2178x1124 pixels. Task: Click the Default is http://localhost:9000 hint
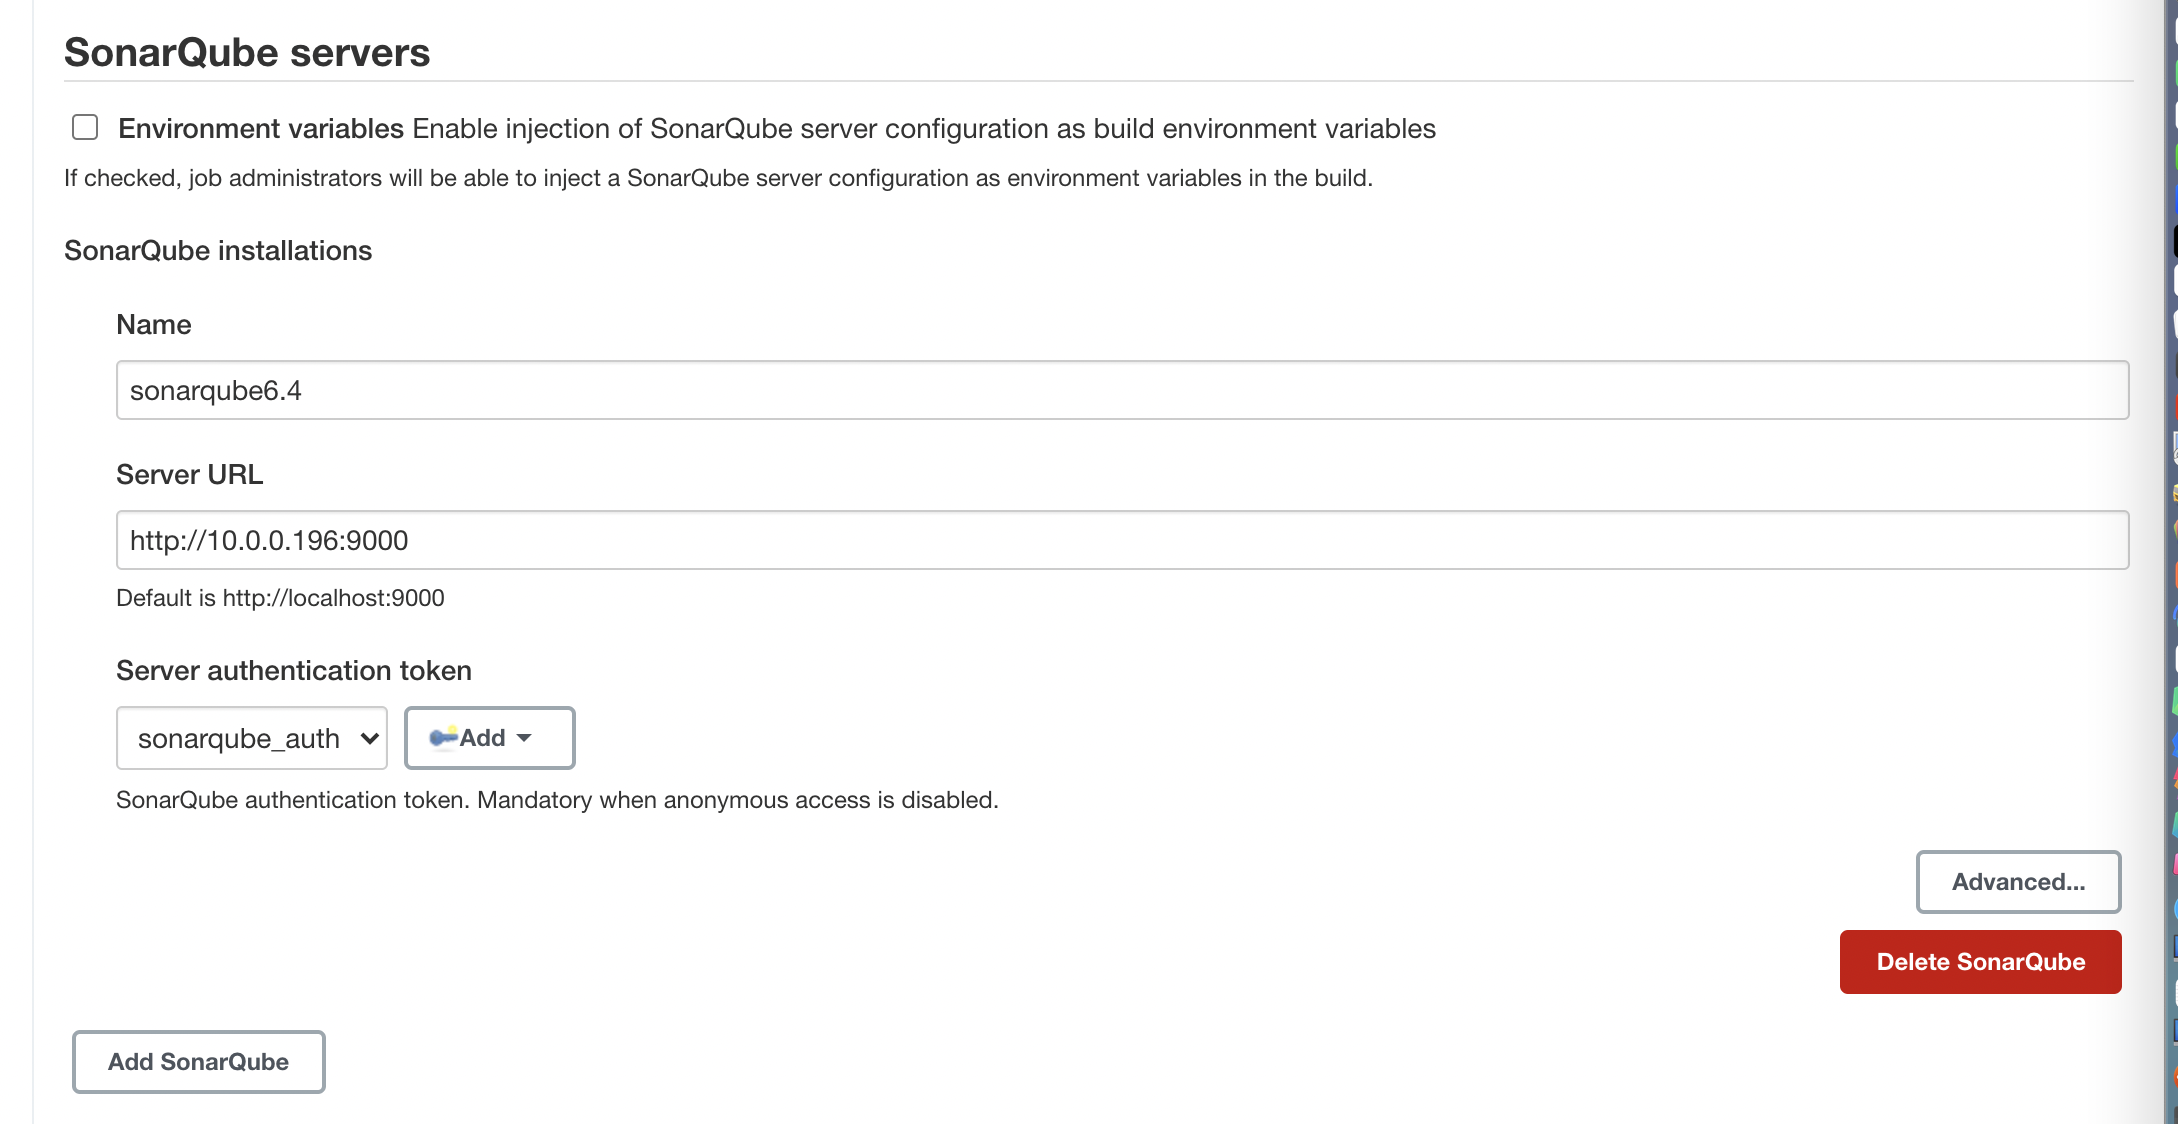[280, 598]
